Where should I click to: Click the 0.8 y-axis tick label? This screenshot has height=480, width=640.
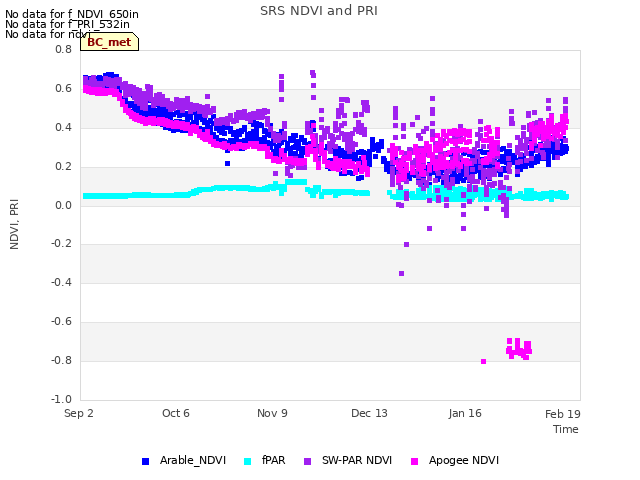[63, 50]
